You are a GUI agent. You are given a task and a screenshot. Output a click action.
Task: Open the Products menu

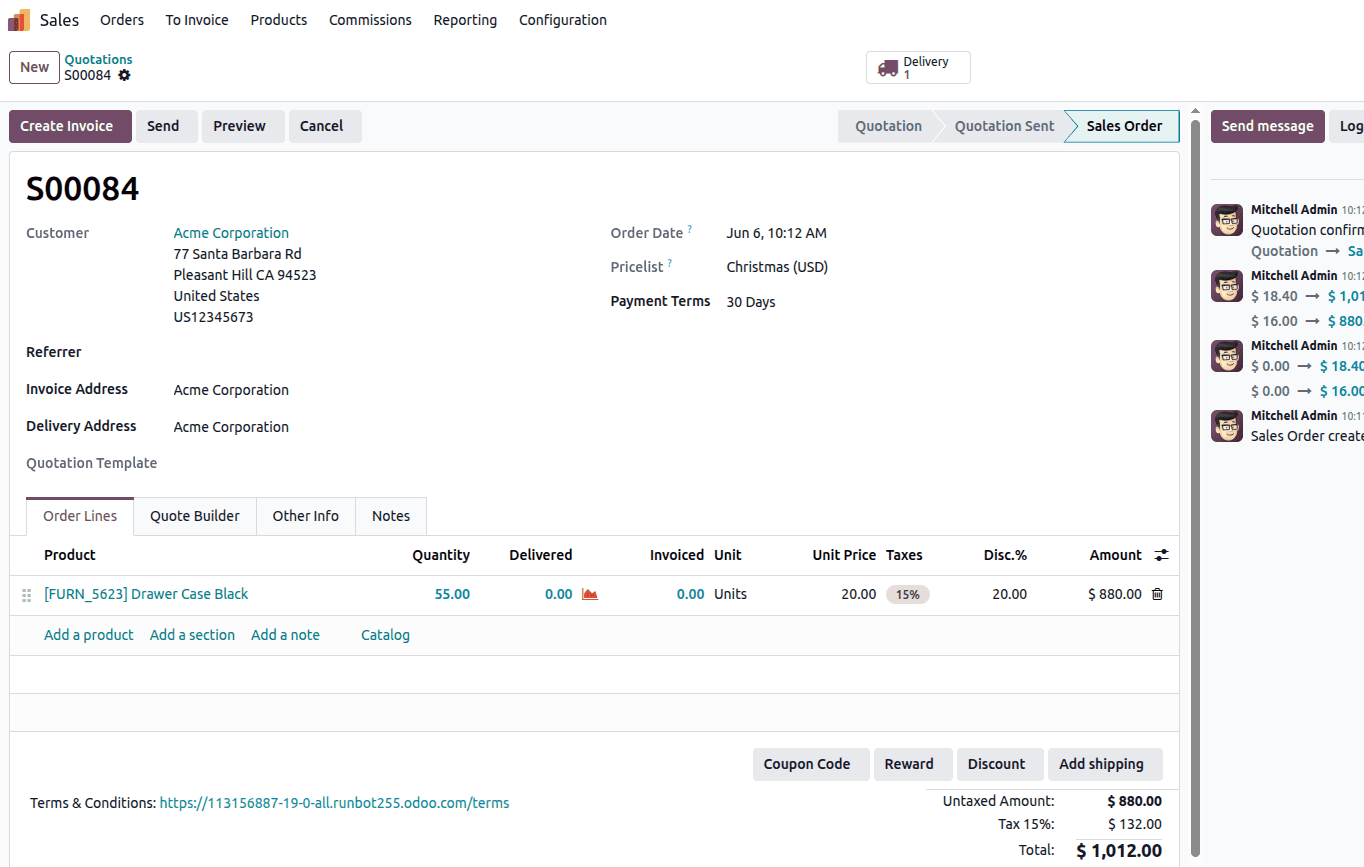click(279, 20)
